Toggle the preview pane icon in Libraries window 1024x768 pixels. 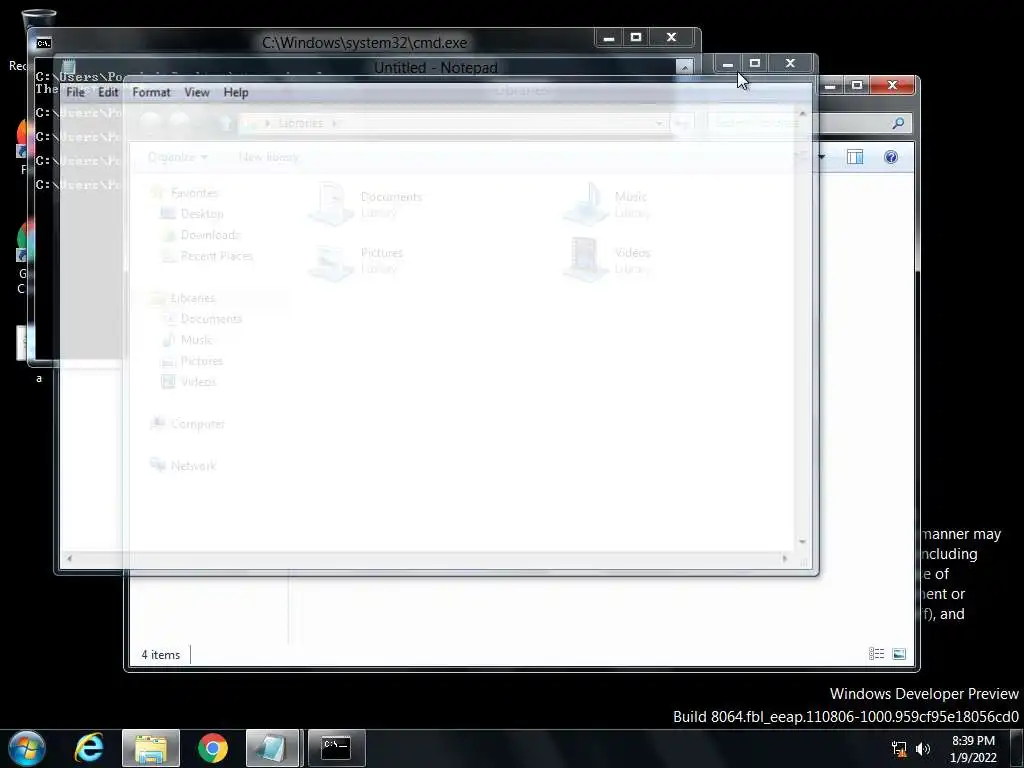click(x=855, y=157)
